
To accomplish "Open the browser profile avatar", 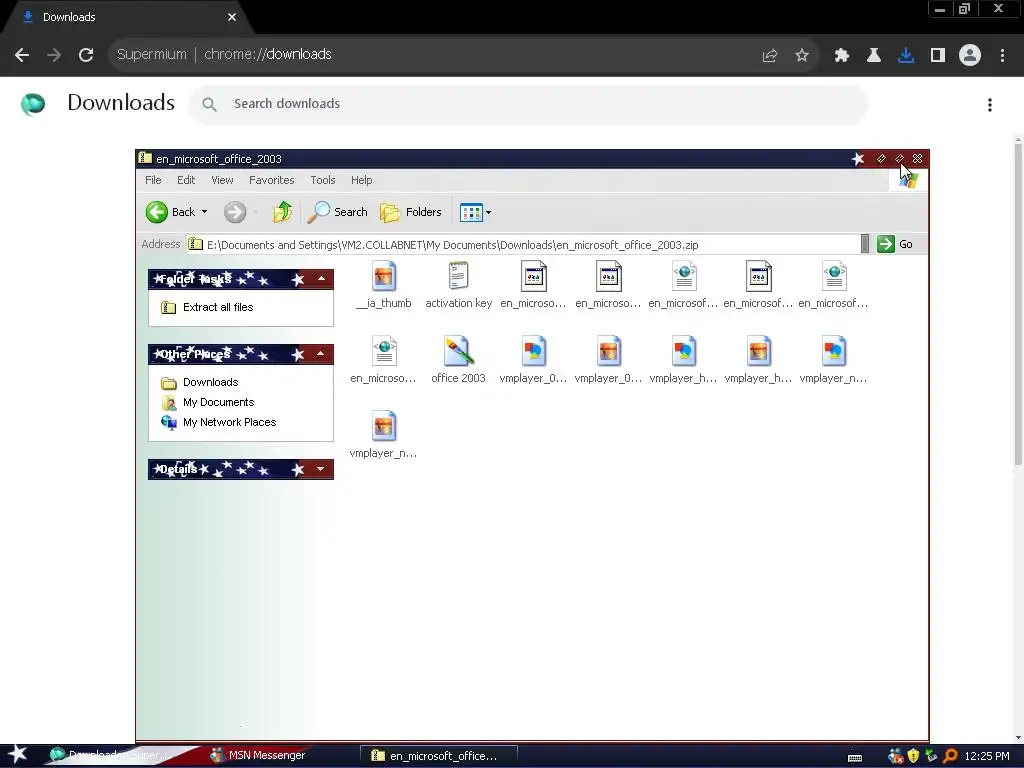I will coord(970,56).
